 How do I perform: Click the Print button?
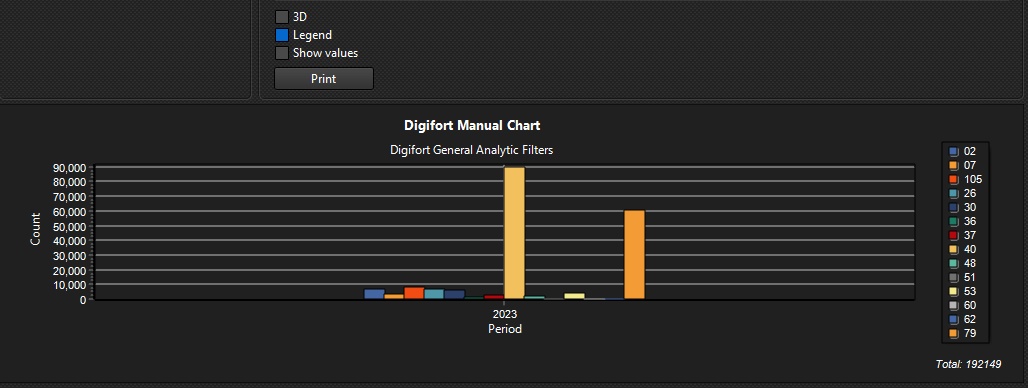click(x=324, y=79)
